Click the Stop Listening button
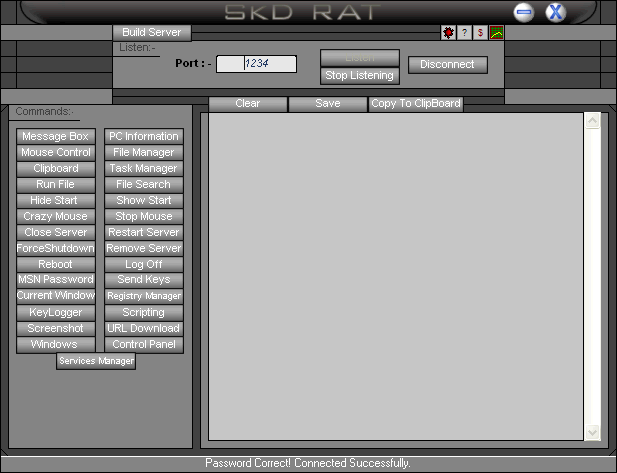 (360, 75)
